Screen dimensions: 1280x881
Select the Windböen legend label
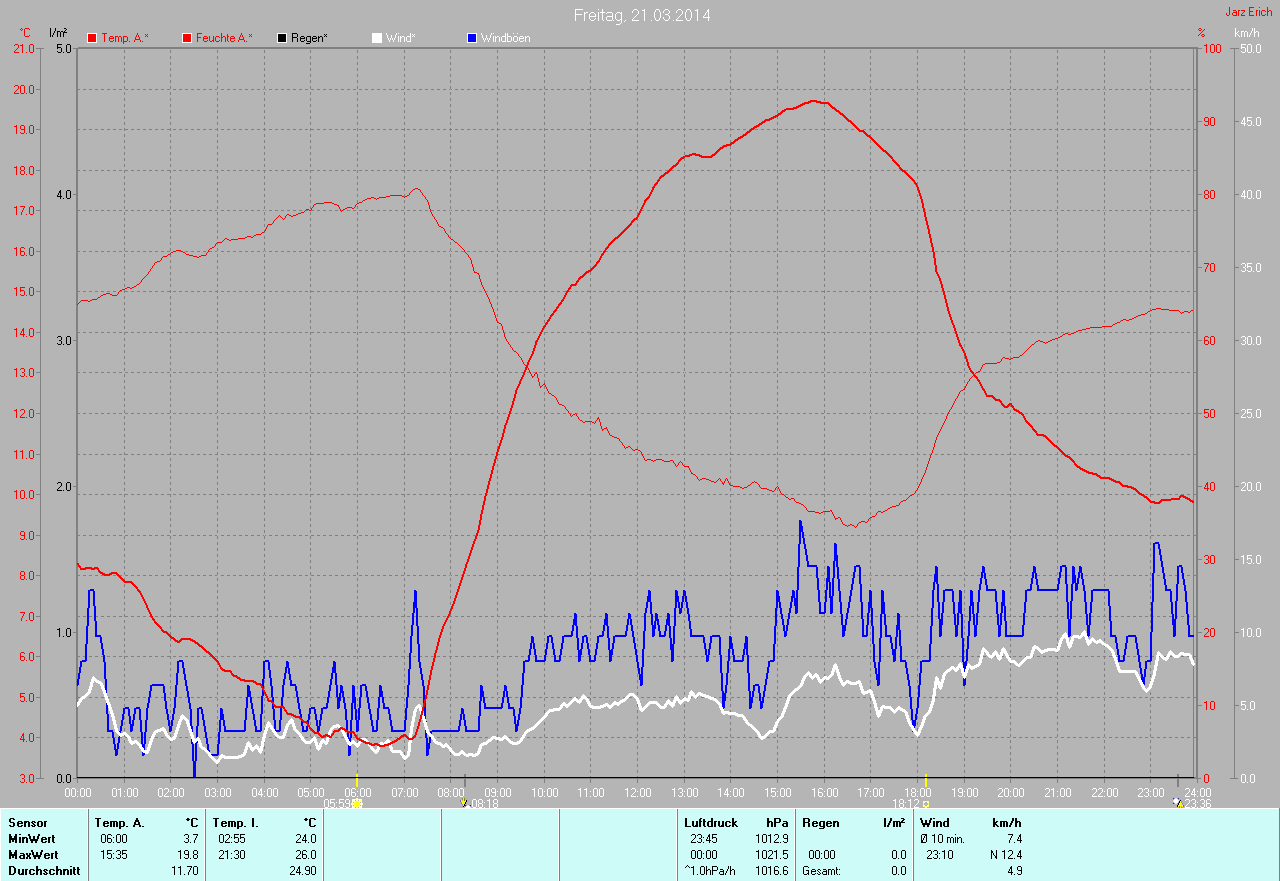point(506,38)
